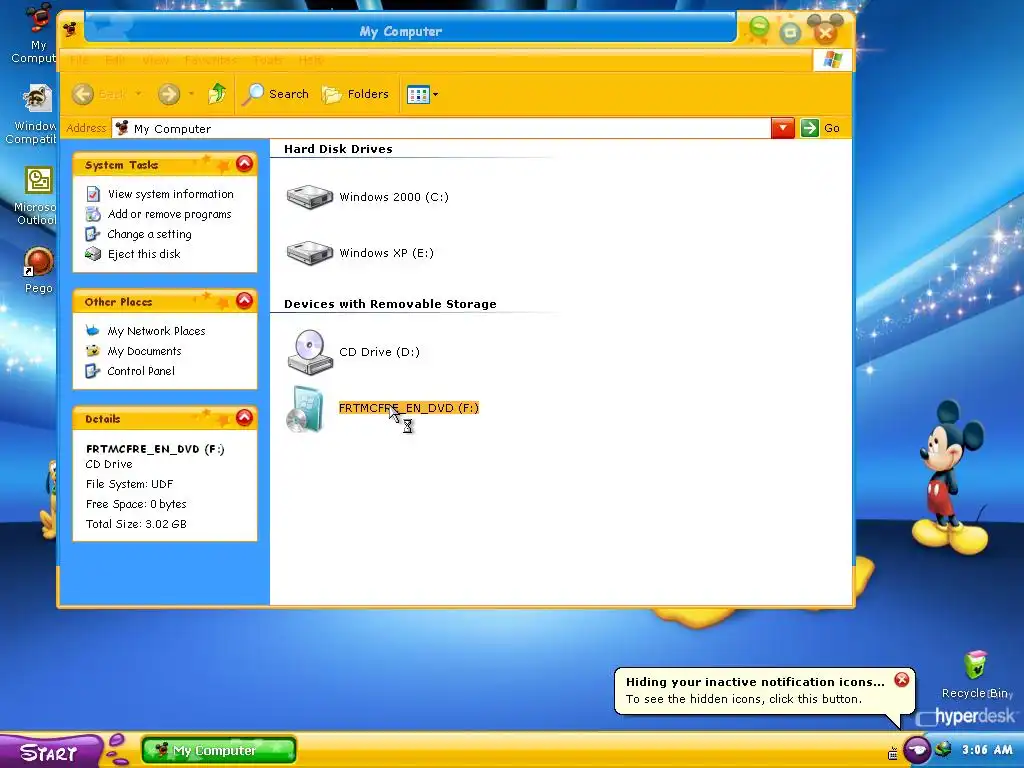Open the Views dropdown button
1024x768 pixels.
(423, 95)
